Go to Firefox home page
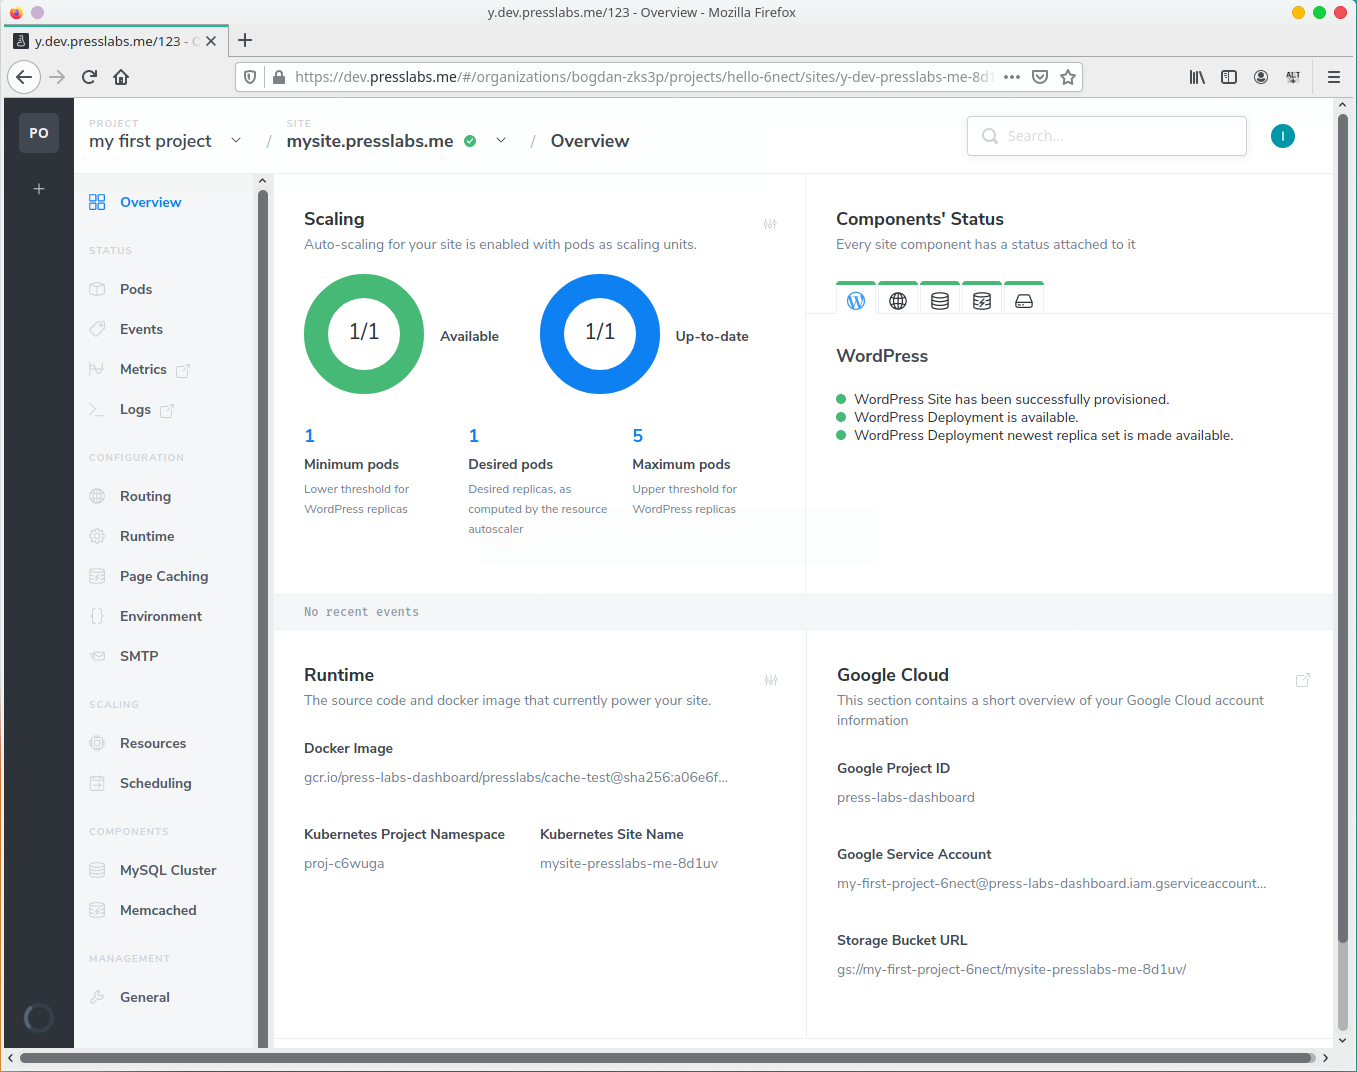The height and width of the screenshot is (1072, 1357). point(121,77)
